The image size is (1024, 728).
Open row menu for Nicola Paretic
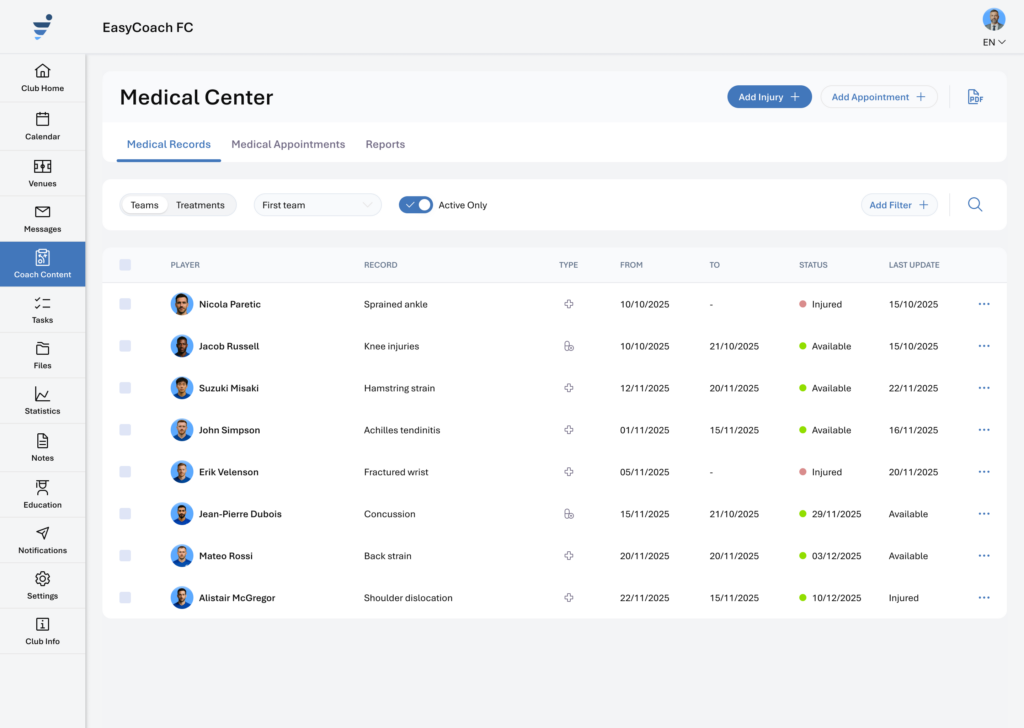click(x=984, y=304)
